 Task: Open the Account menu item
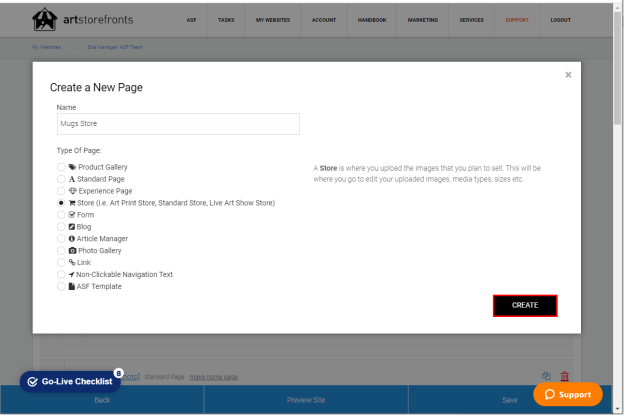click(x=324, y=20)
